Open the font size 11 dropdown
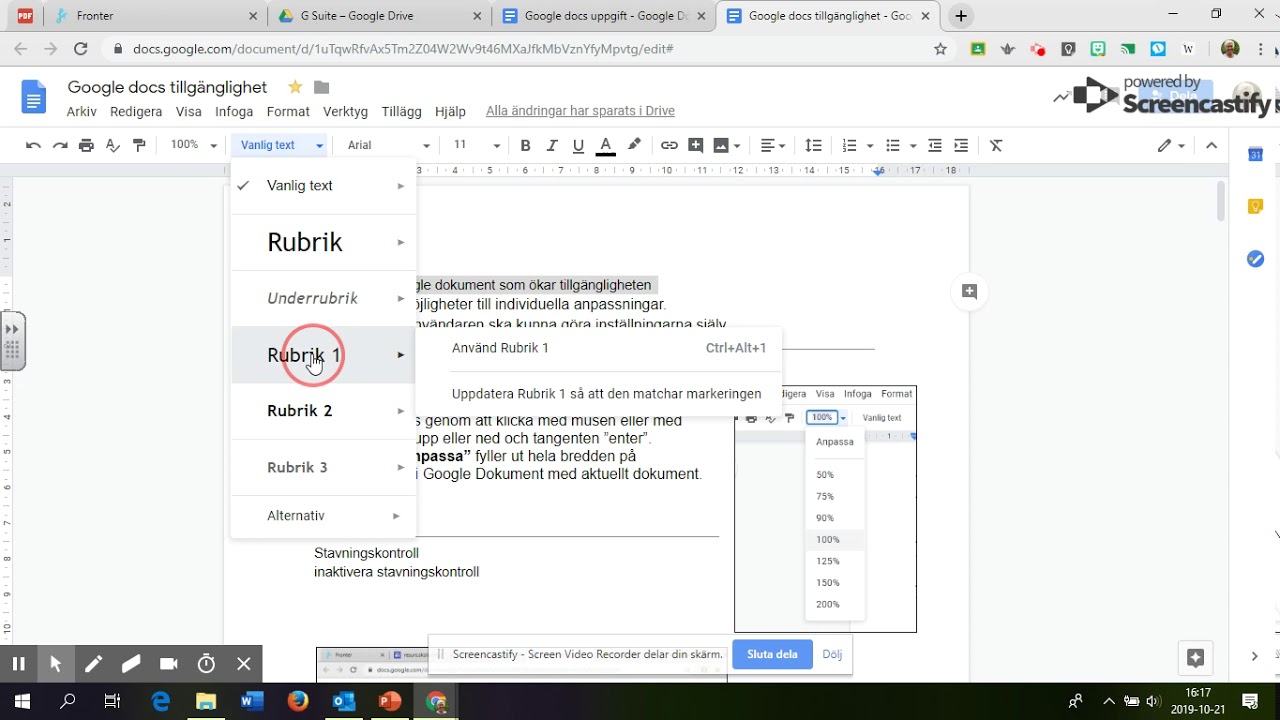1280x720 pixels. pyautogui.click(x=476, y=145)
